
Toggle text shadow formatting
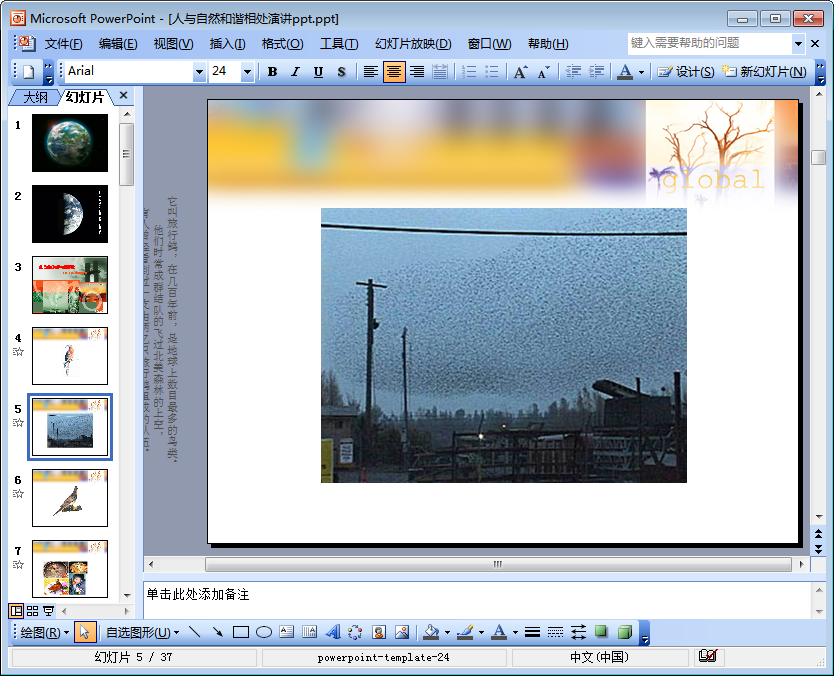341,72
